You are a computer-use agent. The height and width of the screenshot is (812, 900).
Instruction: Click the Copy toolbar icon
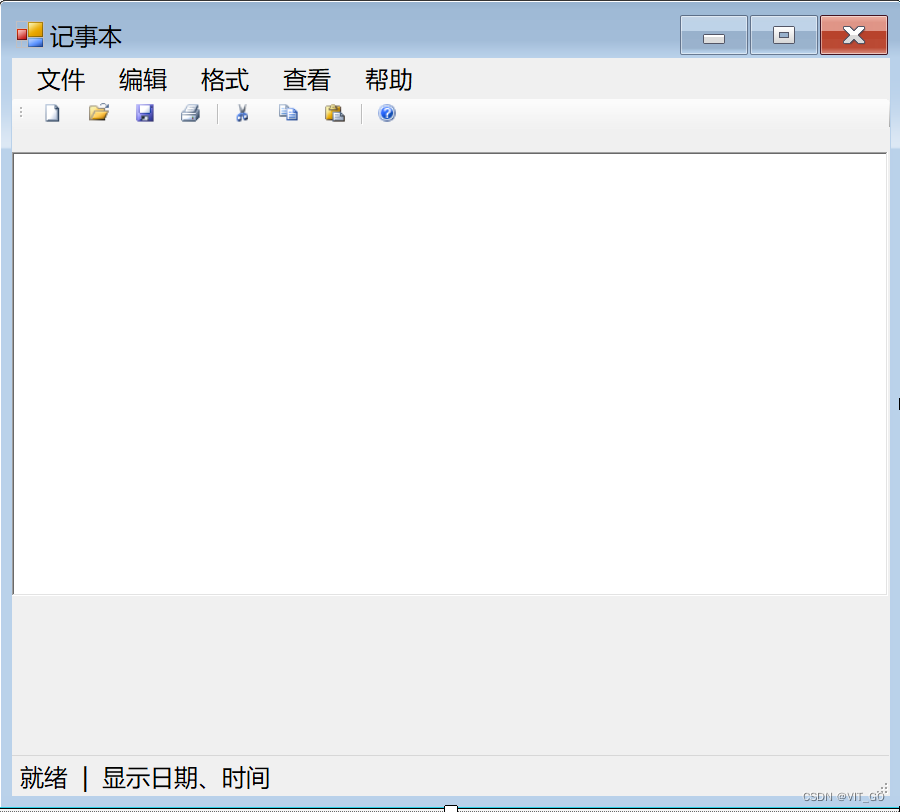[288, 112]
